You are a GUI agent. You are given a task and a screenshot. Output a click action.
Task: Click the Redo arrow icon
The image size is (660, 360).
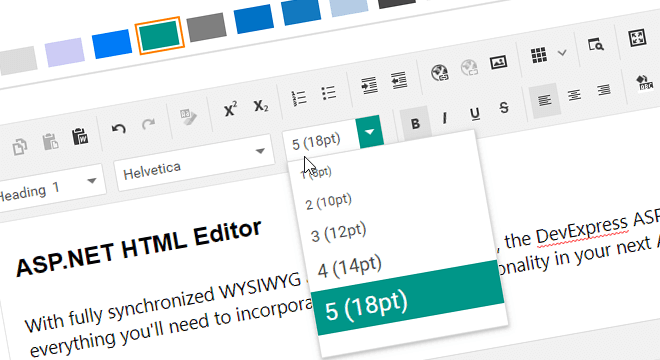(148, 124)
